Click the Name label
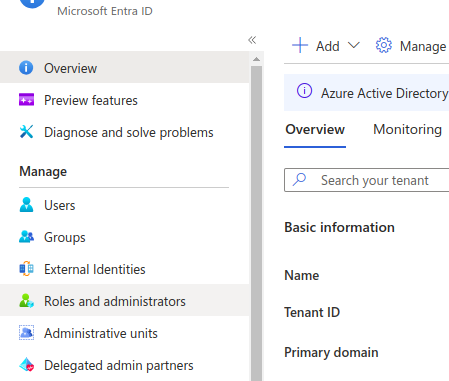Screen dimensions: 449x381 (x=302, y=275)
